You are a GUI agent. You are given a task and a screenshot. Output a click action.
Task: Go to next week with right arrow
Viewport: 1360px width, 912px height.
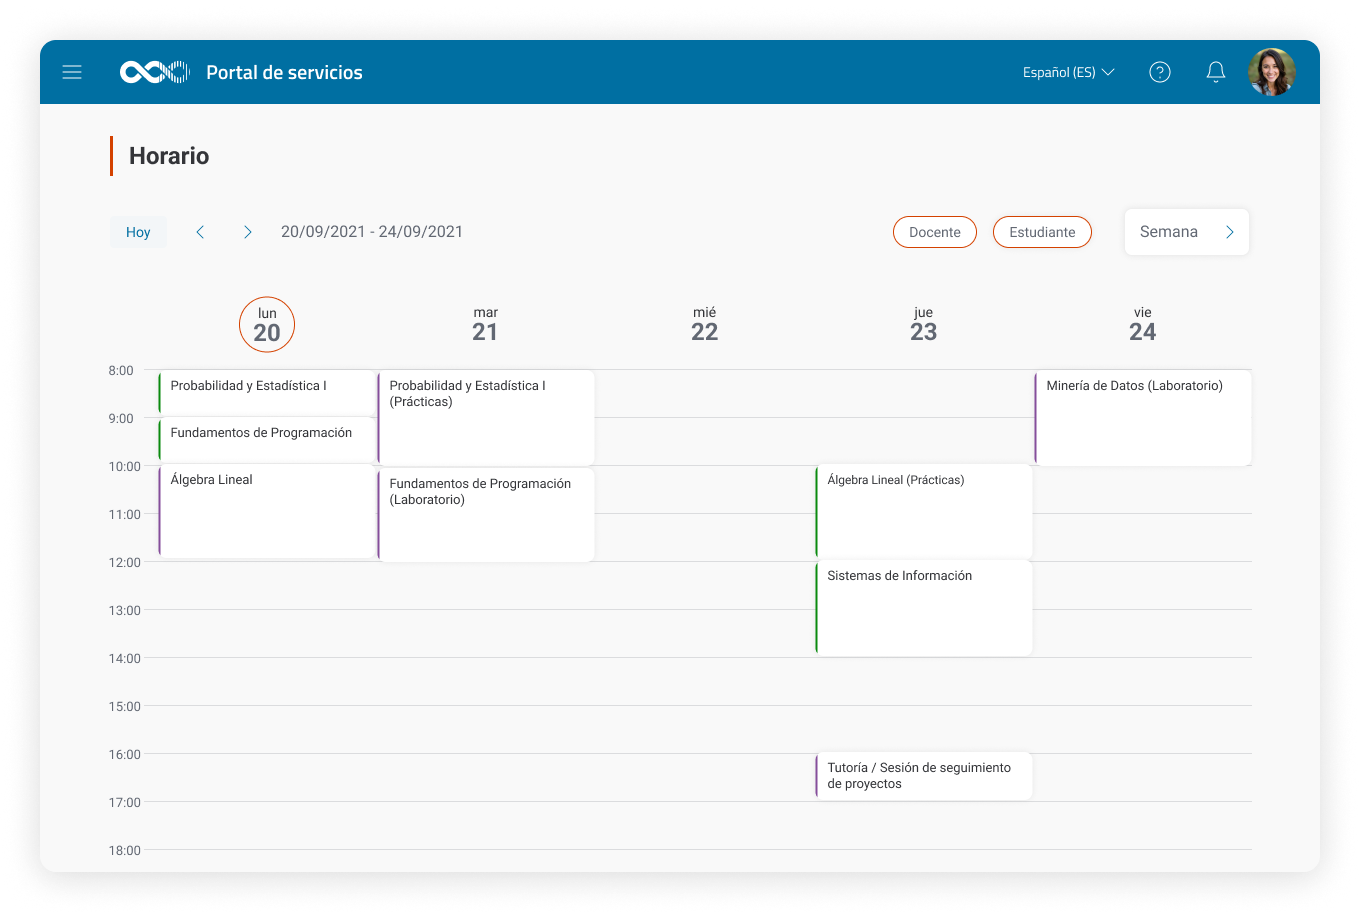tap(248, 232)
